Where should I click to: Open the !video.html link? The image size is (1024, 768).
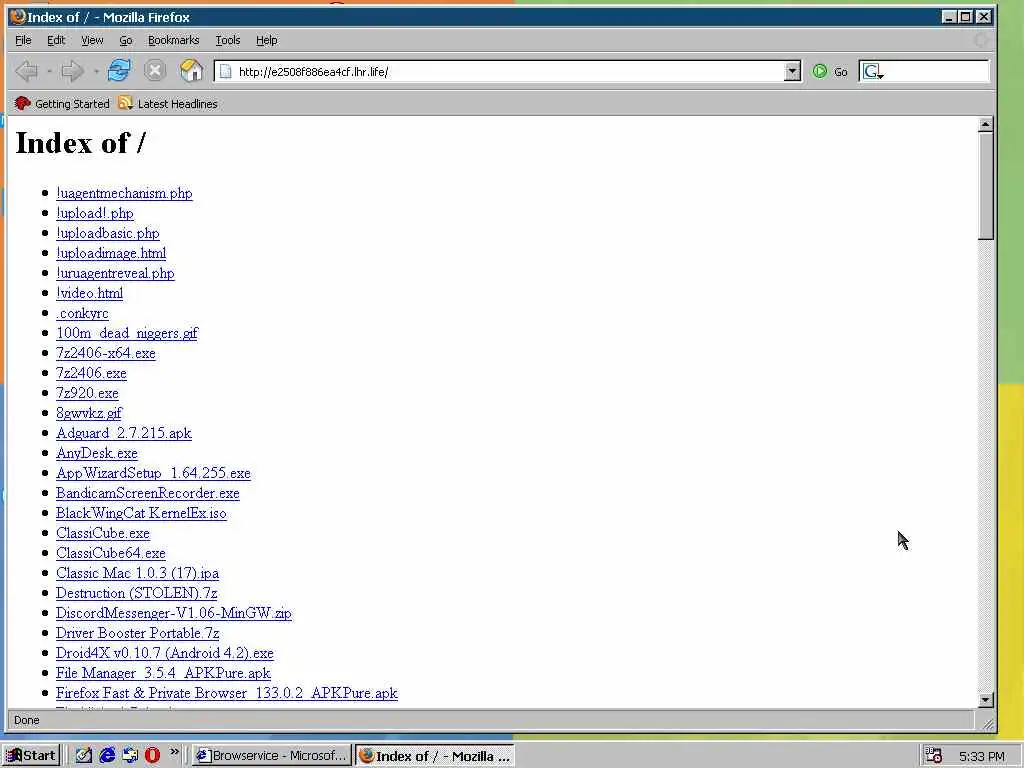click(x=89, y=293)
